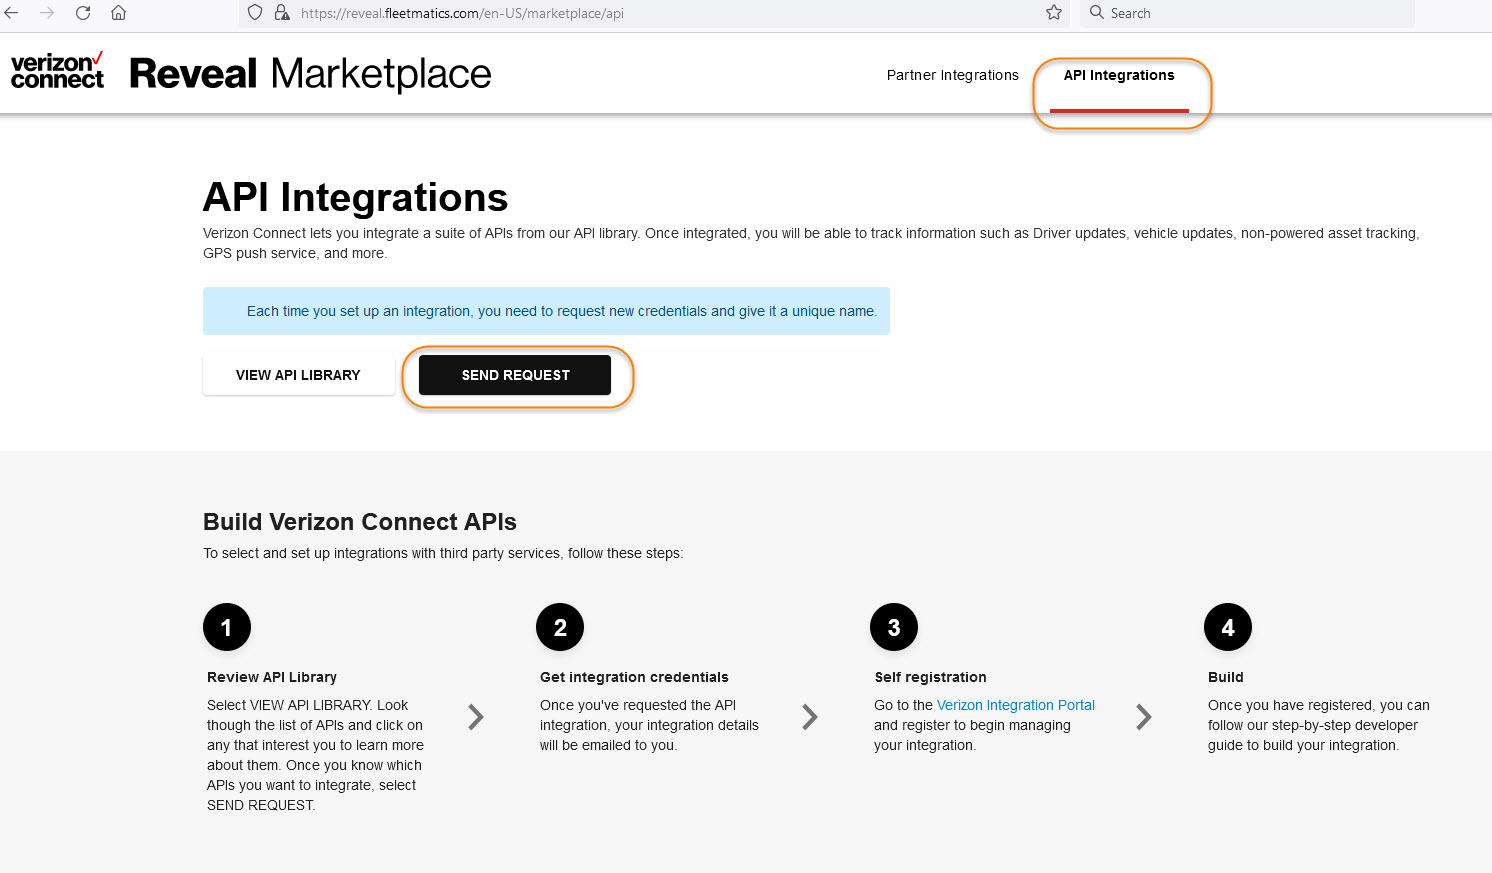This screenshot has width=1492, height=873.
Task: Click 'will be emailed to you' text
Action: tap(608, 745)
